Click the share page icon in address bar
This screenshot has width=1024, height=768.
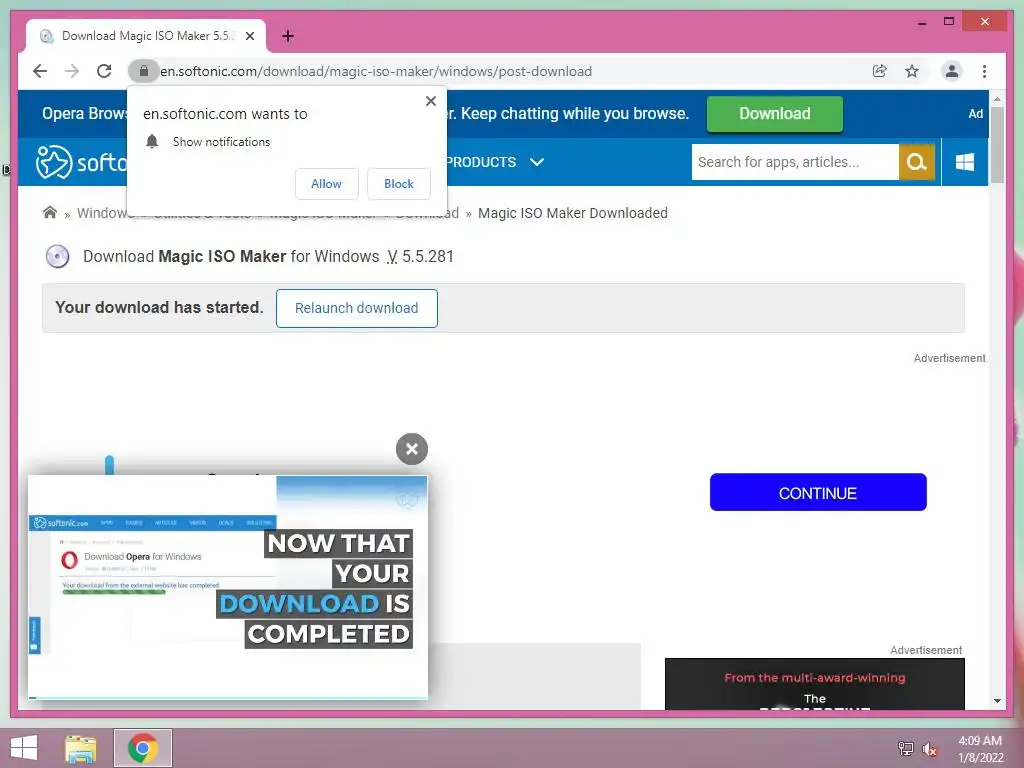(x=880, y=71)
